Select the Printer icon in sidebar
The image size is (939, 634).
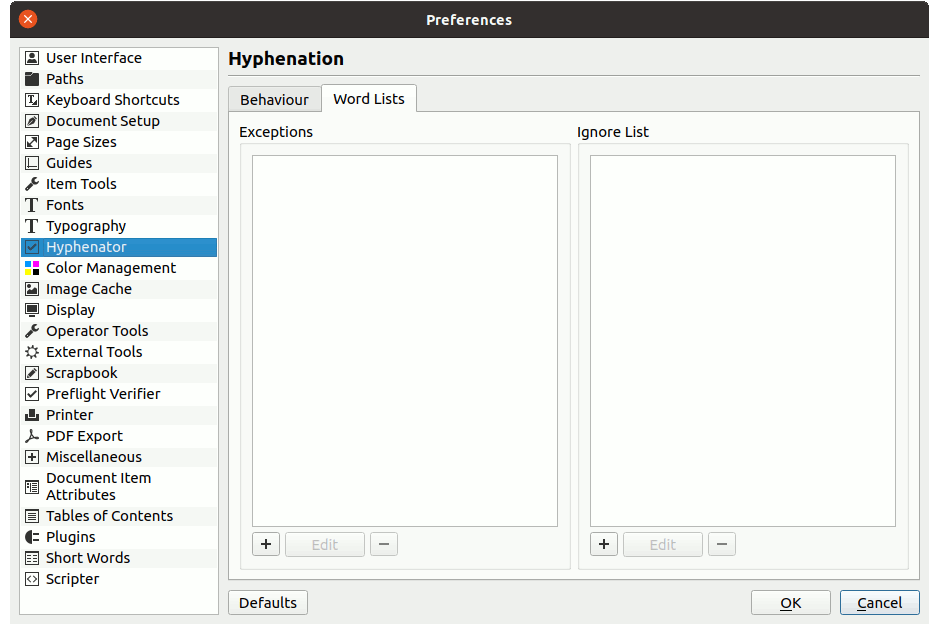[x=32, y=415]
